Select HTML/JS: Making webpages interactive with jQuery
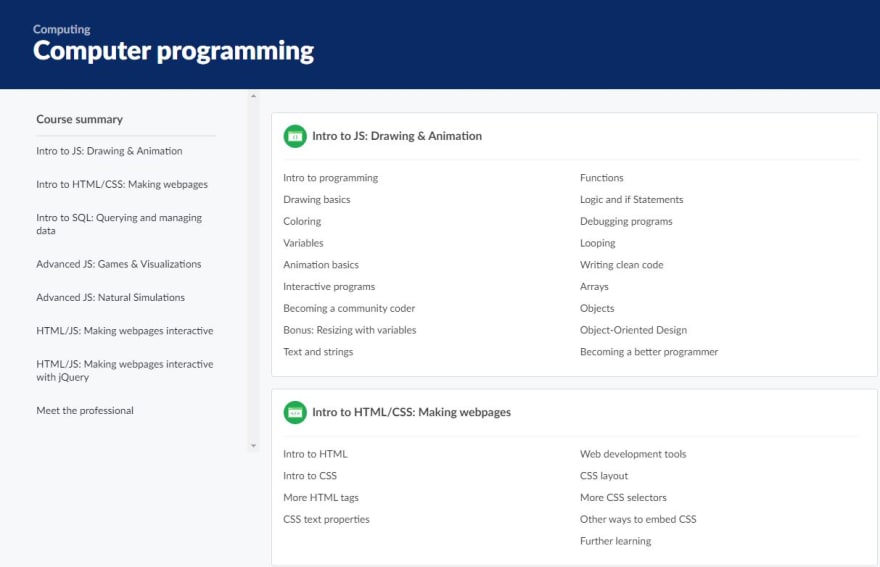The height and width of the screenshot is (567, 880). [x=125, y=371]
